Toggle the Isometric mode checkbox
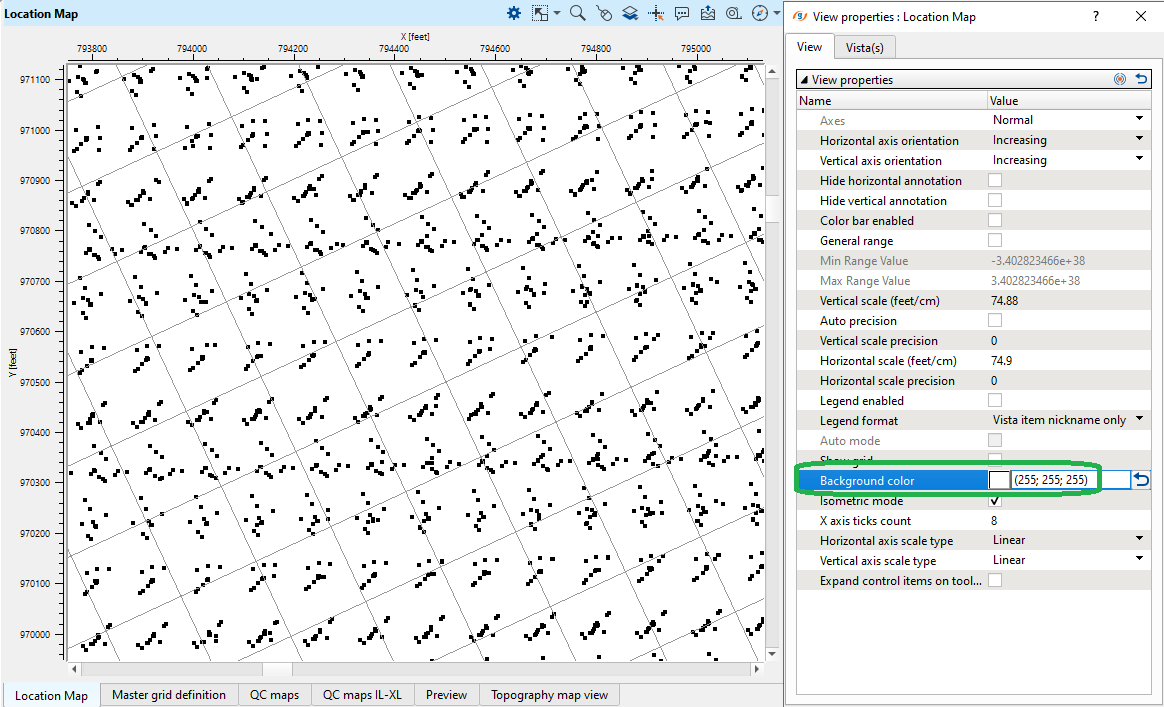 (995, 501)
